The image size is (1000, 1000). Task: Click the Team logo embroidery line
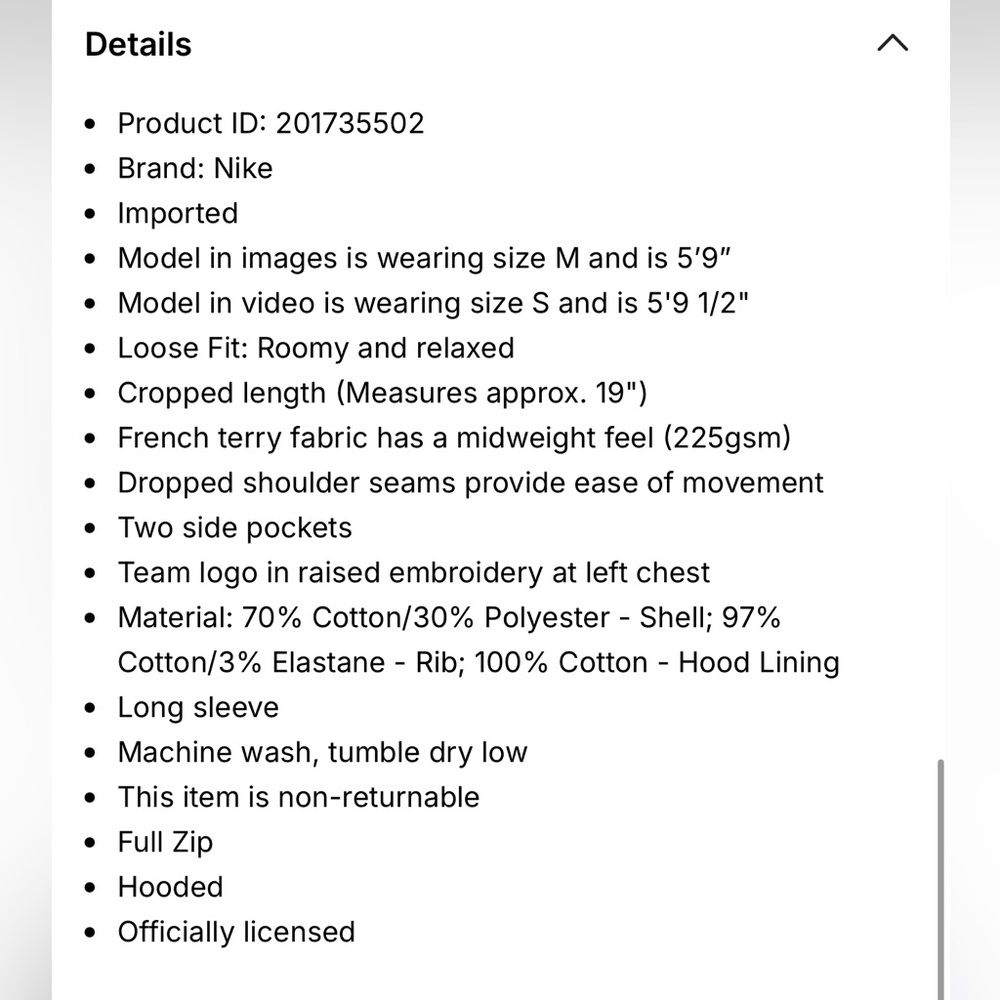click(x=414, y=573)
